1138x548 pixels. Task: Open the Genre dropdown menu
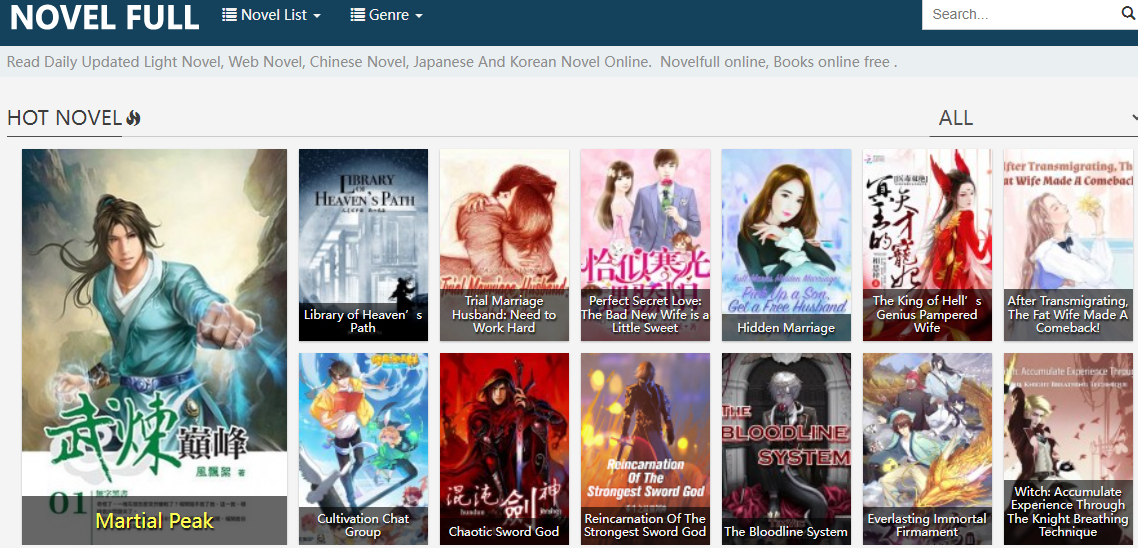coord(386,15)
